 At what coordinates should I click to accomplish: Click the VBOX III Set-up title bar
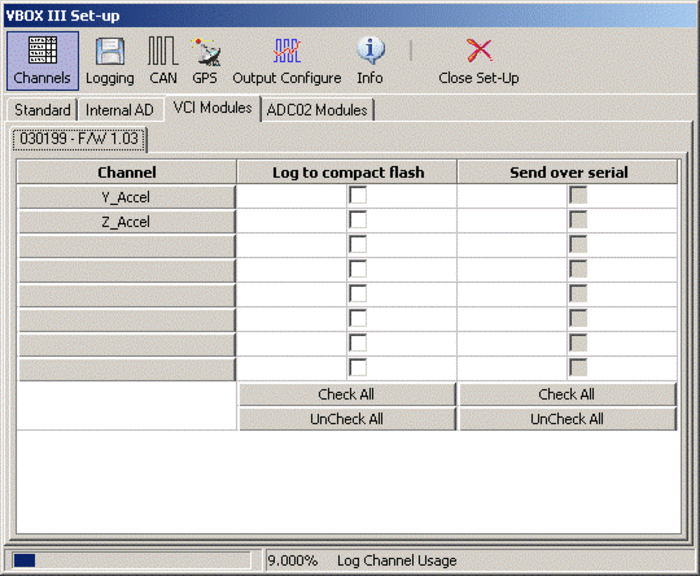(x=350, y=16)
